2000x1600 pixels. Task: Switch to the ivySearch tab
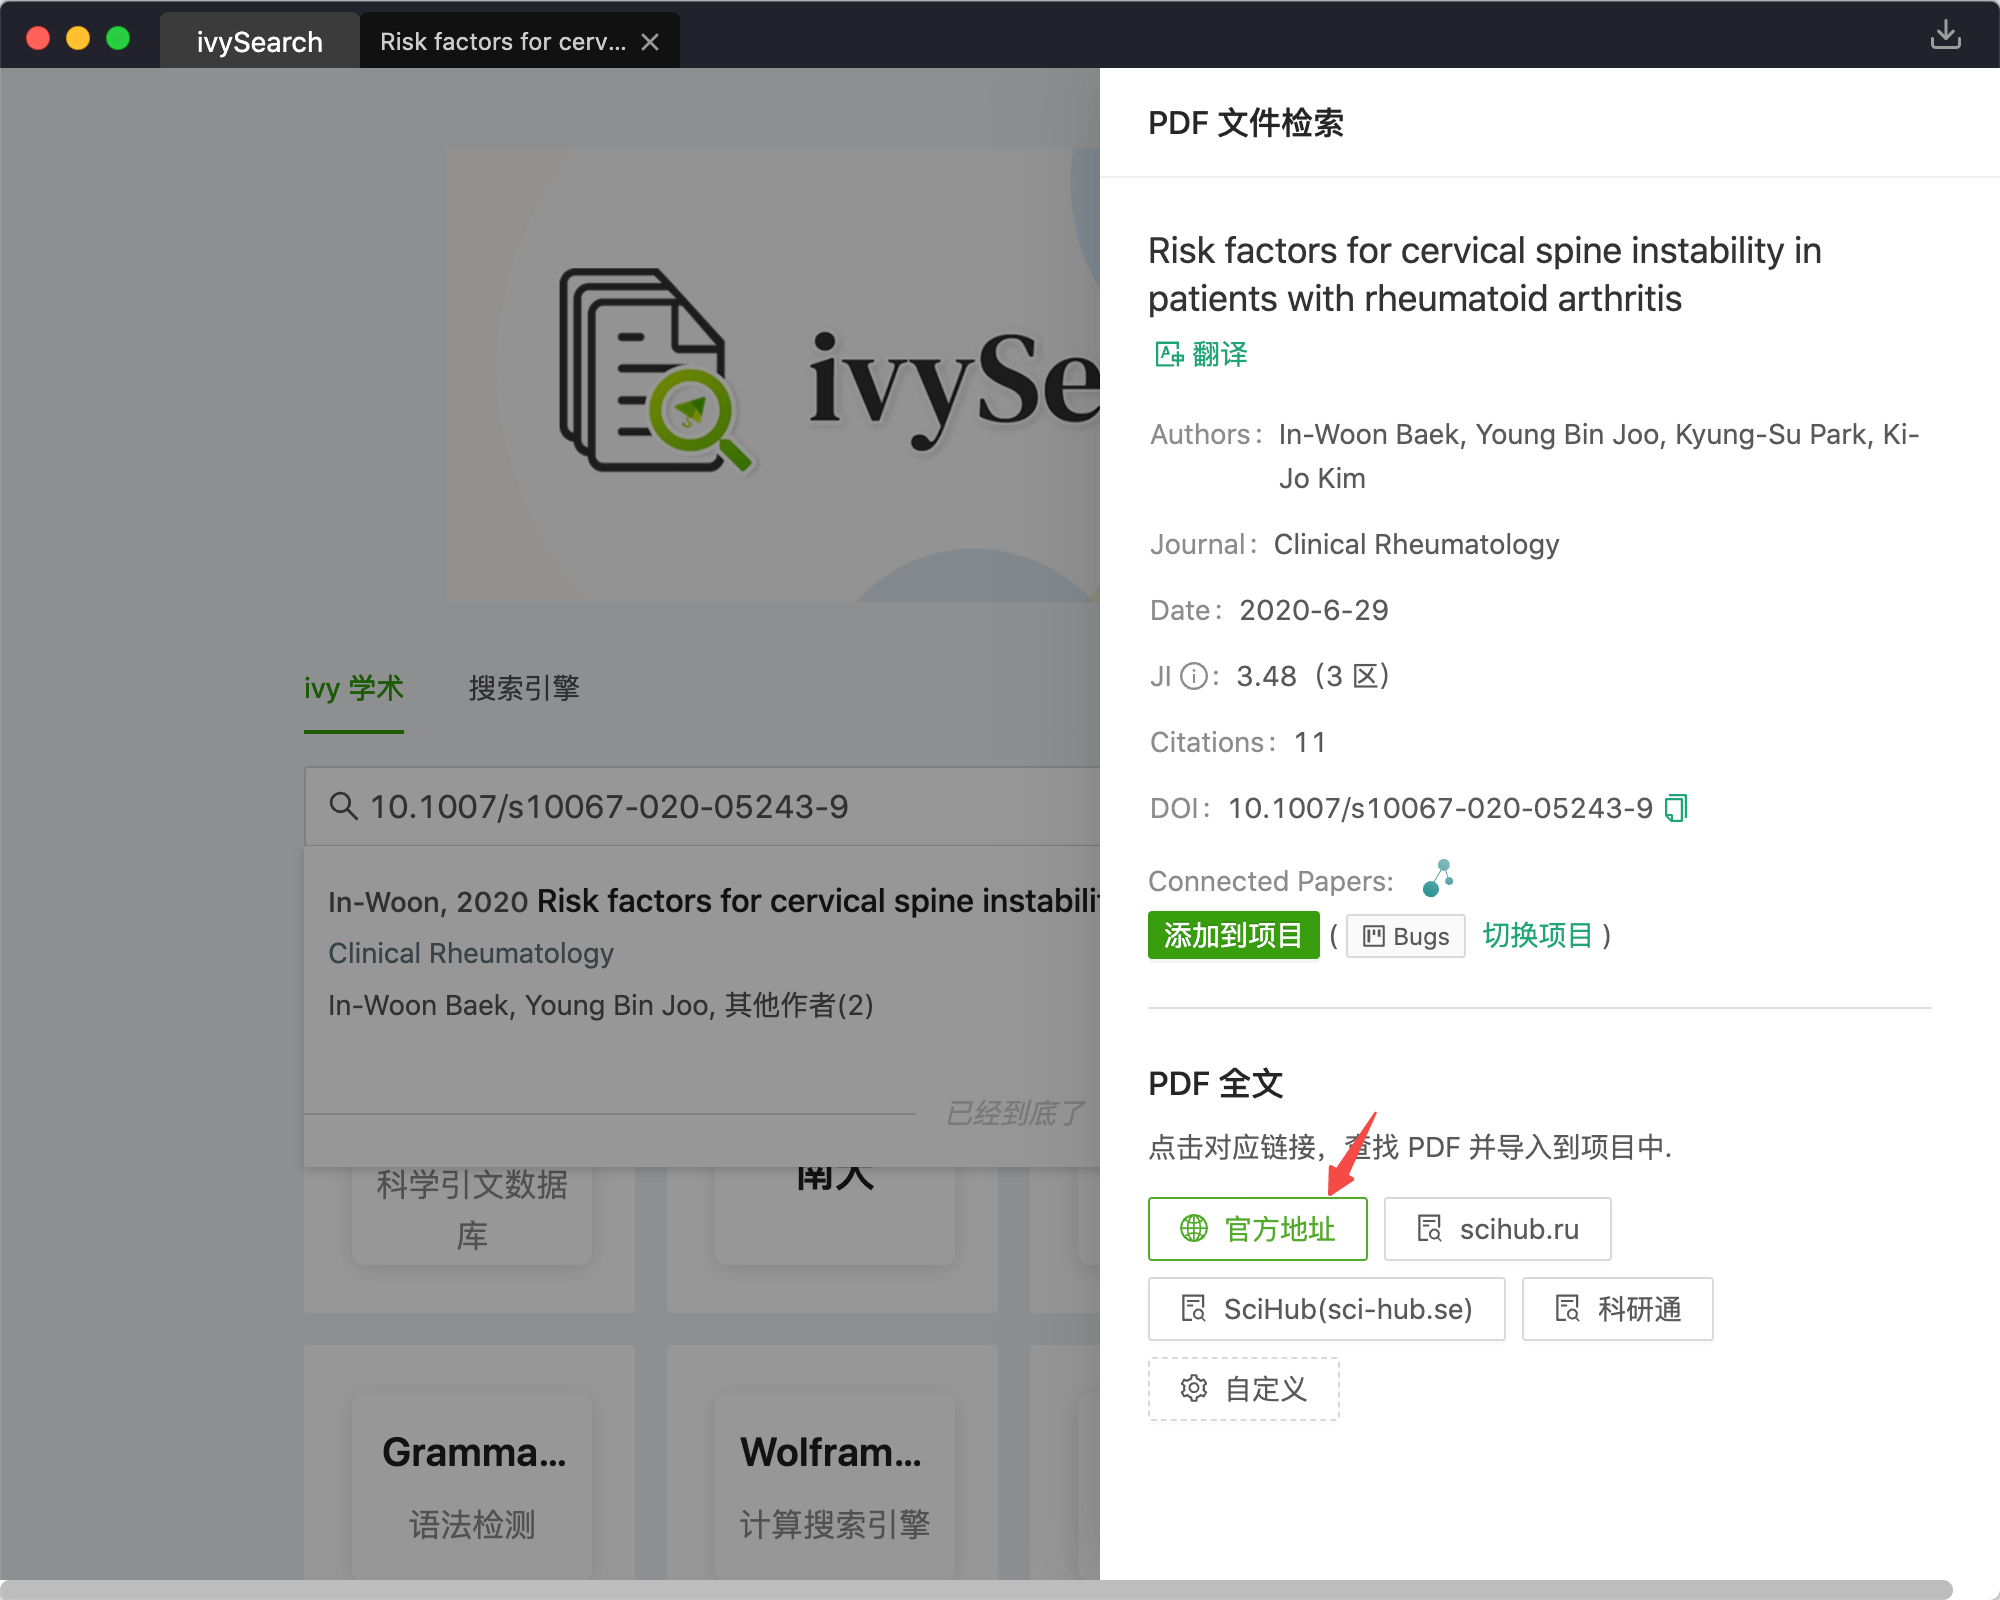[259, 41]
